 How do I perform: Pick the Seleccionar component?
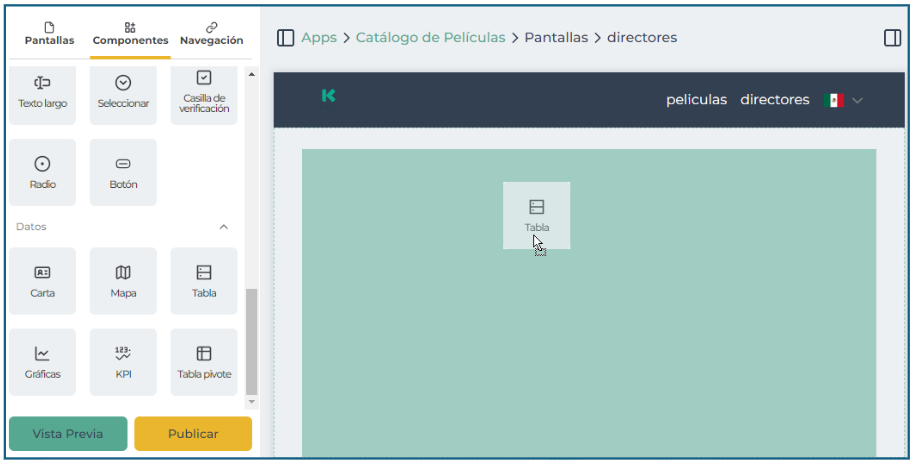point(123,91)
